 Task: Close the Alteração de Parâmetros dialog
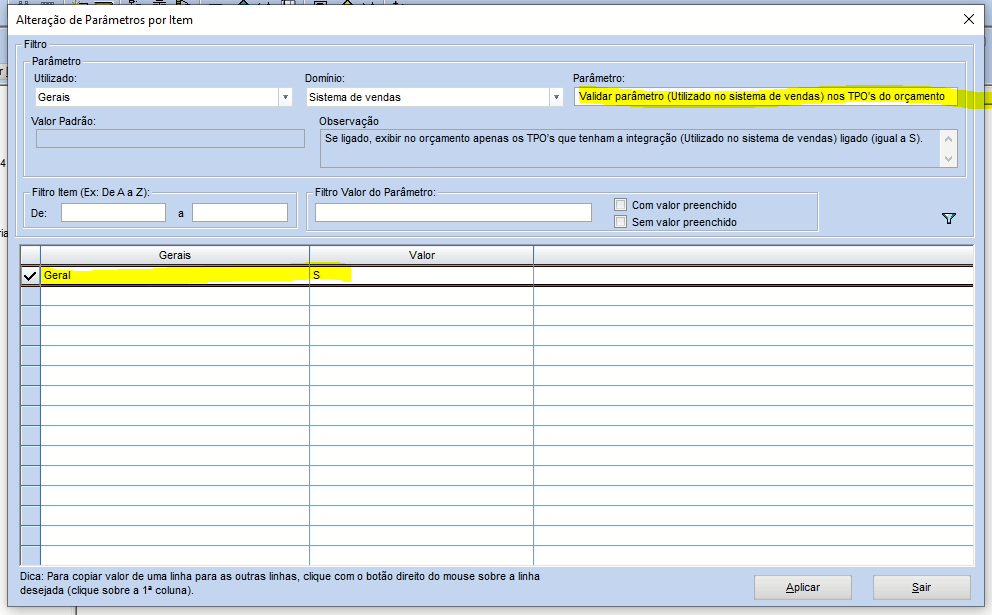(968, 19)
